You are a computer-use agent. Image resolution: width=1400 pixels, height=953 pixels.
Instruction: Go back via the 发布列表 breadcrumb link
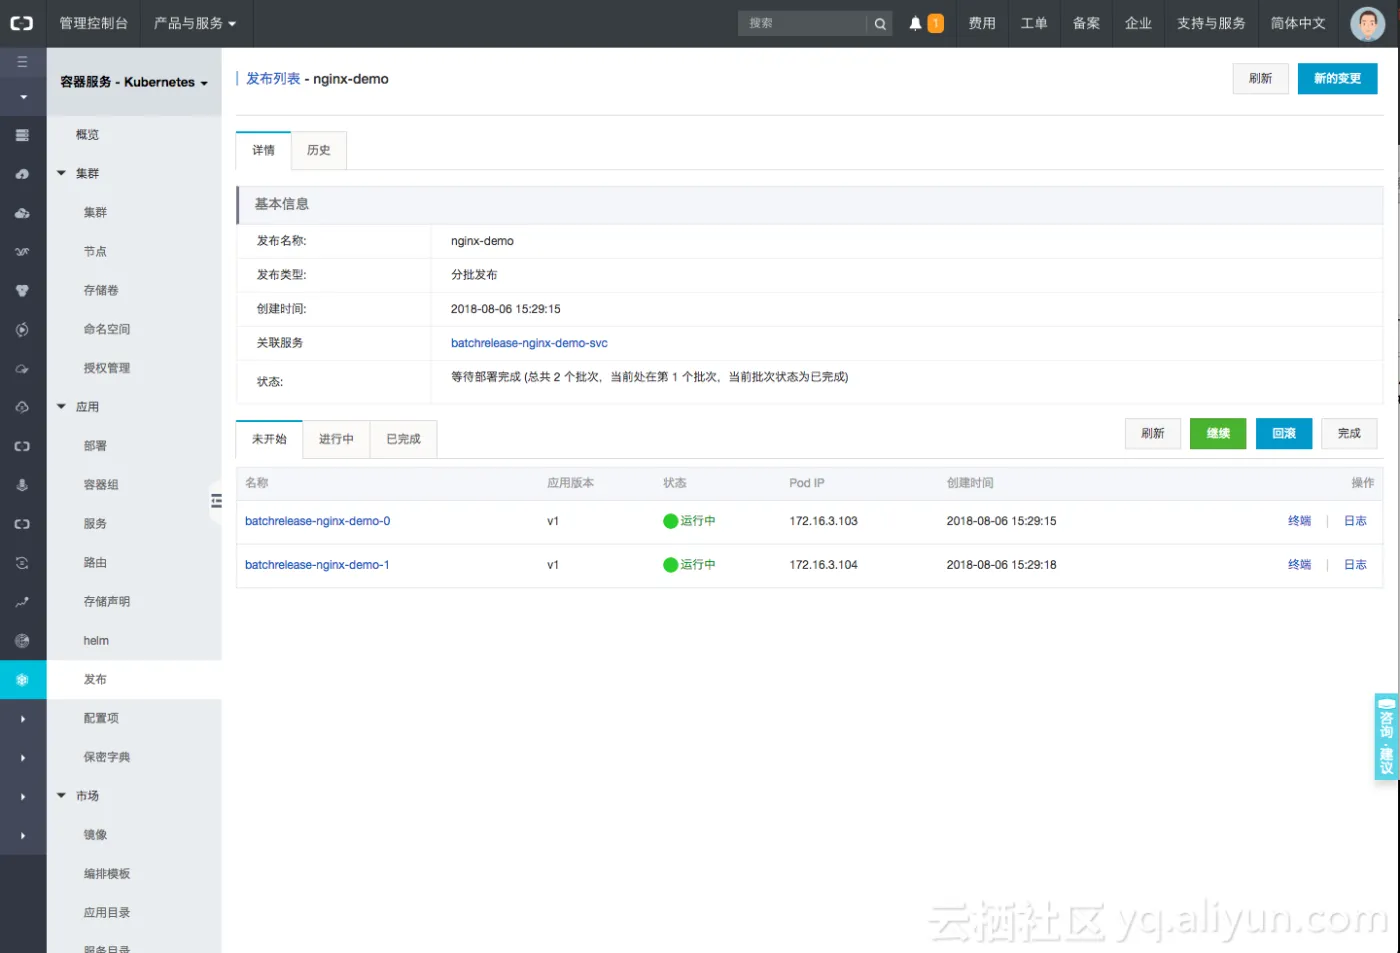[x=273, y=78]
